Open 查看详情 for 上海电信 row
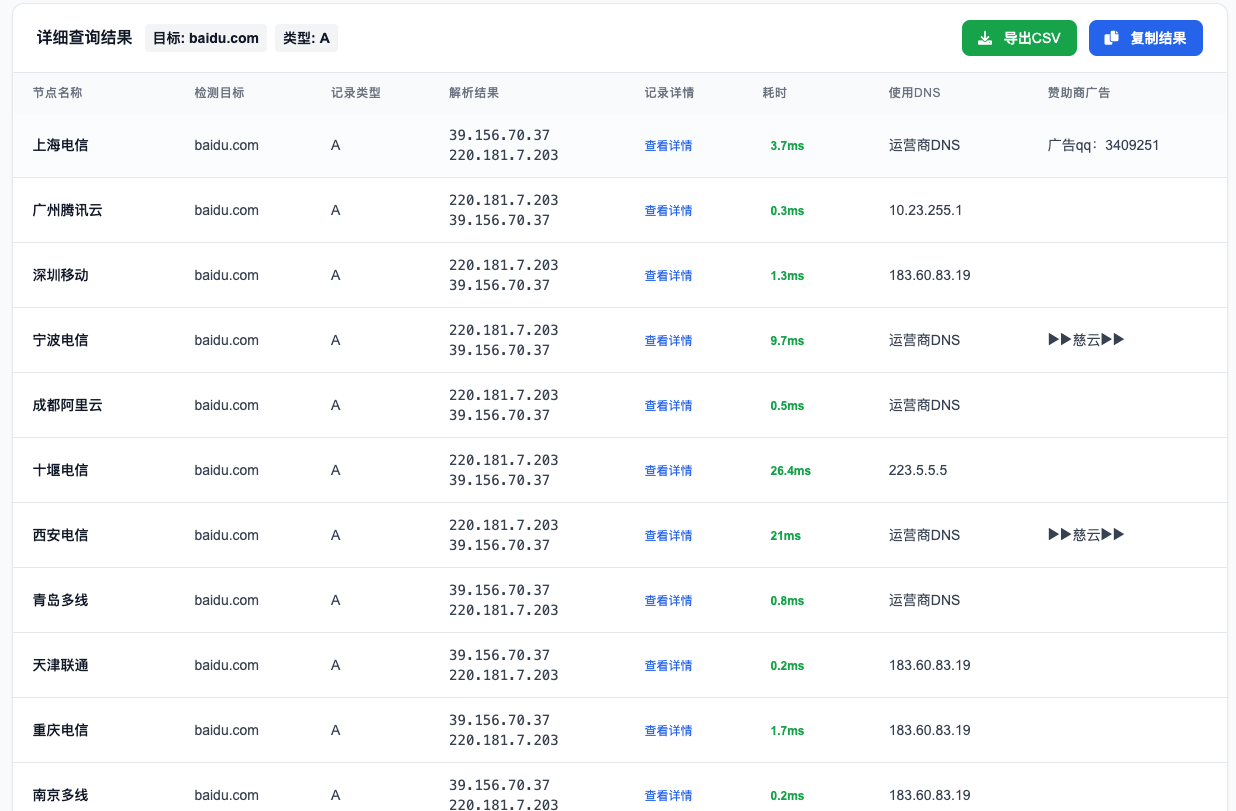The height and width of the screenshot is (811, 1236). click(668, 146)
